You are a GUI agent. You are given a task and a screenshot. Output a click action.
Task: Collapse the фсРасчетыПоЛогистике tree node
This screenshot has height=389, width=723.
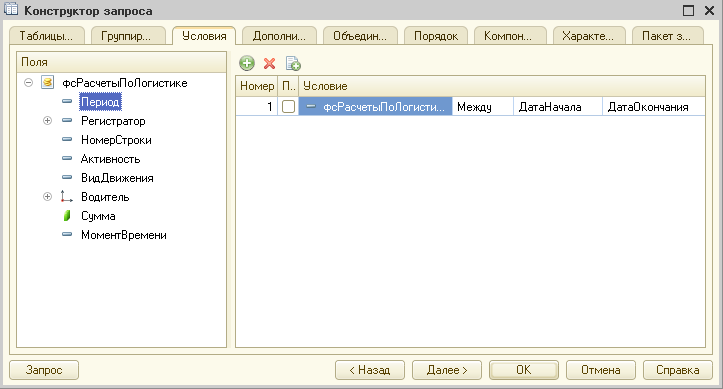(29, 83)
